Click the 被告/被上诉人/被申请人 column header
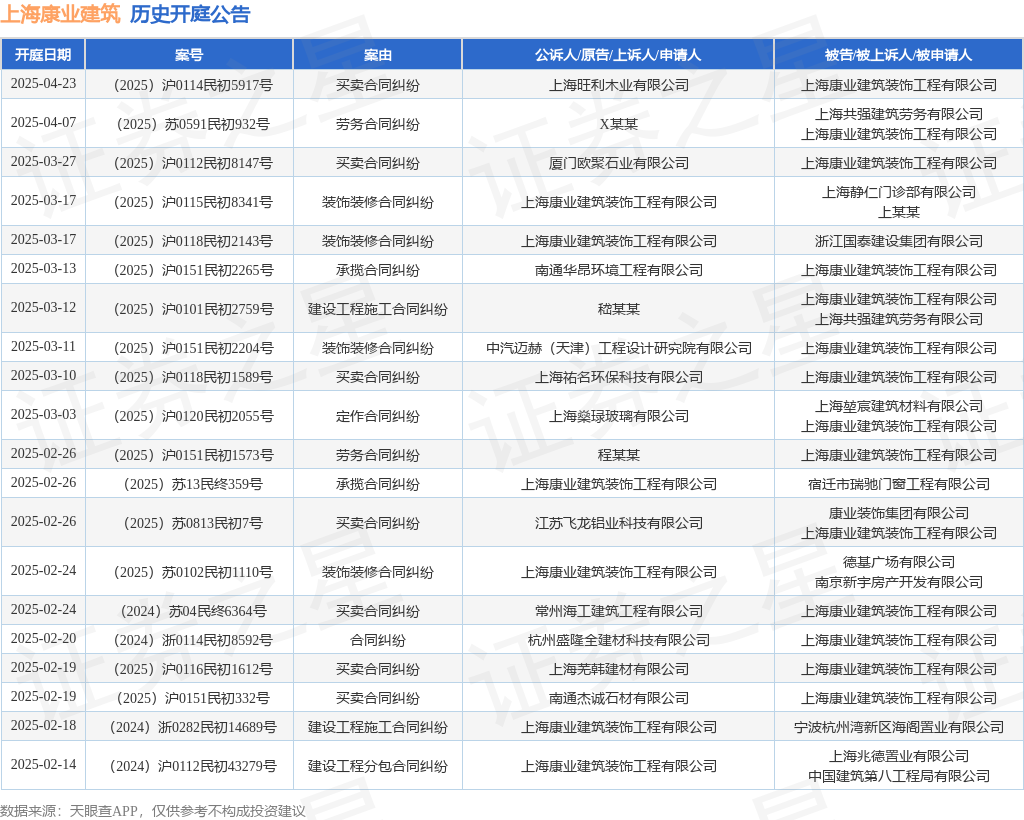 tap(899, 55)
